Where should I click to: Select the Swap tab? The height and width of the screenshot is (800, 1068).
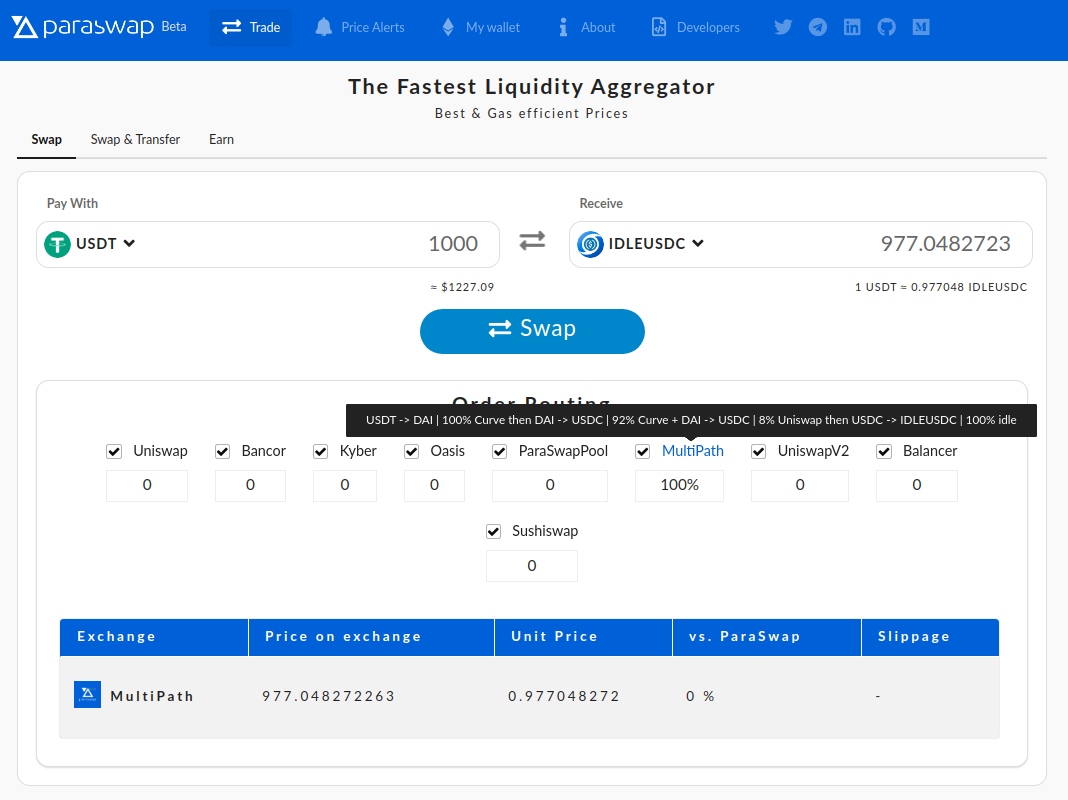[46, 140]
